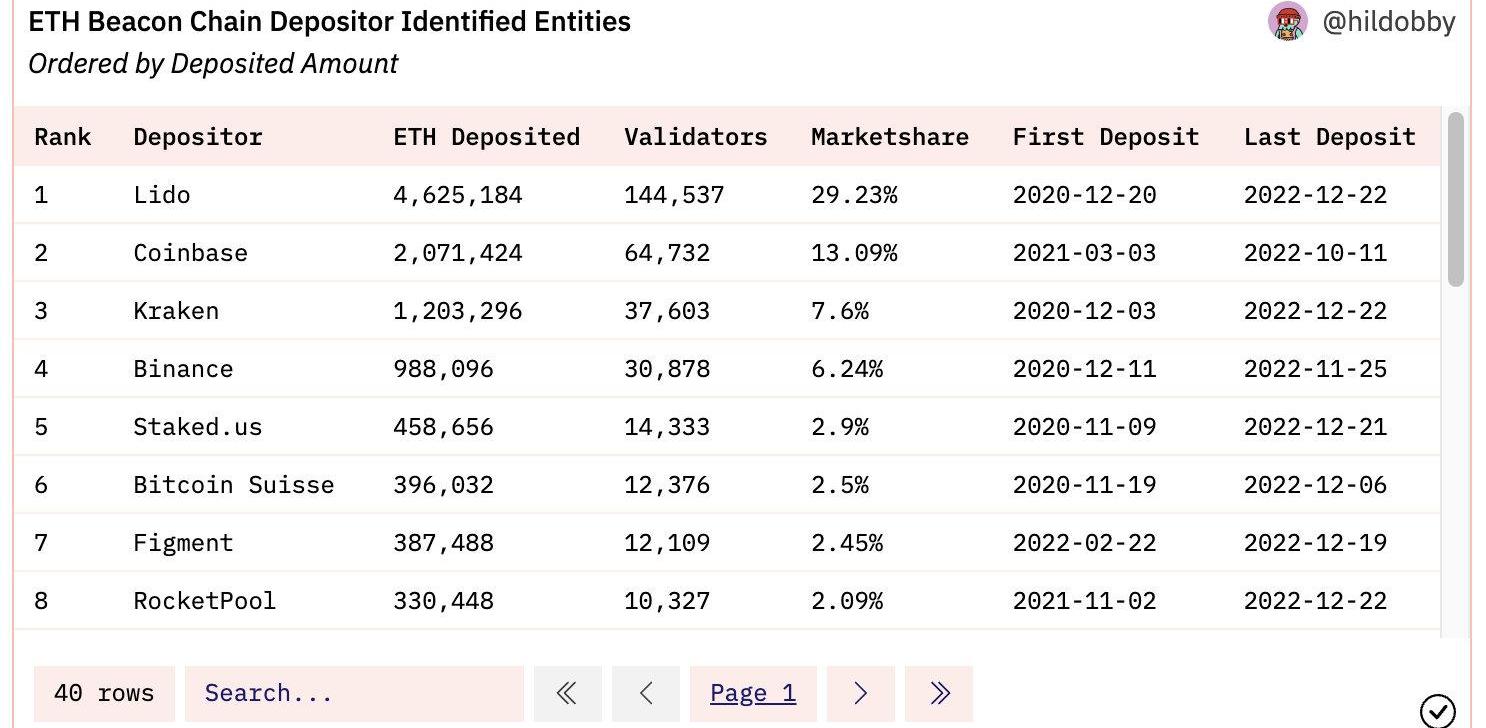Focus the Search... input field
This screenshot has height=728, width=1486.
(x=354, y=693)
